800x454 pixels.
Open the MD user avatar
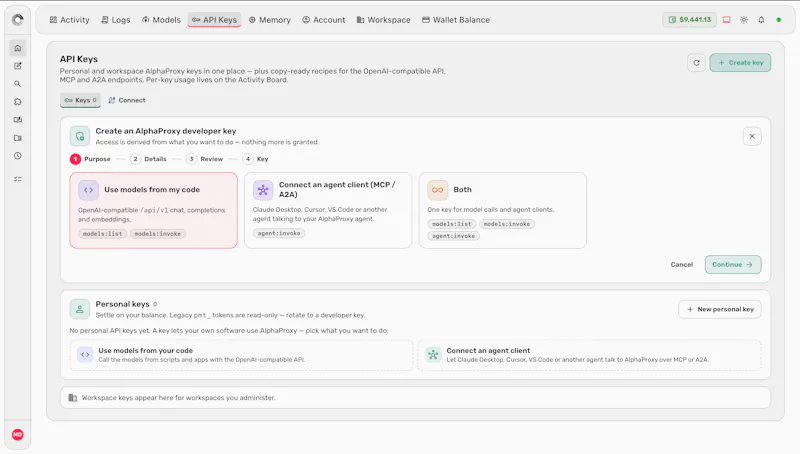(18, 435)
